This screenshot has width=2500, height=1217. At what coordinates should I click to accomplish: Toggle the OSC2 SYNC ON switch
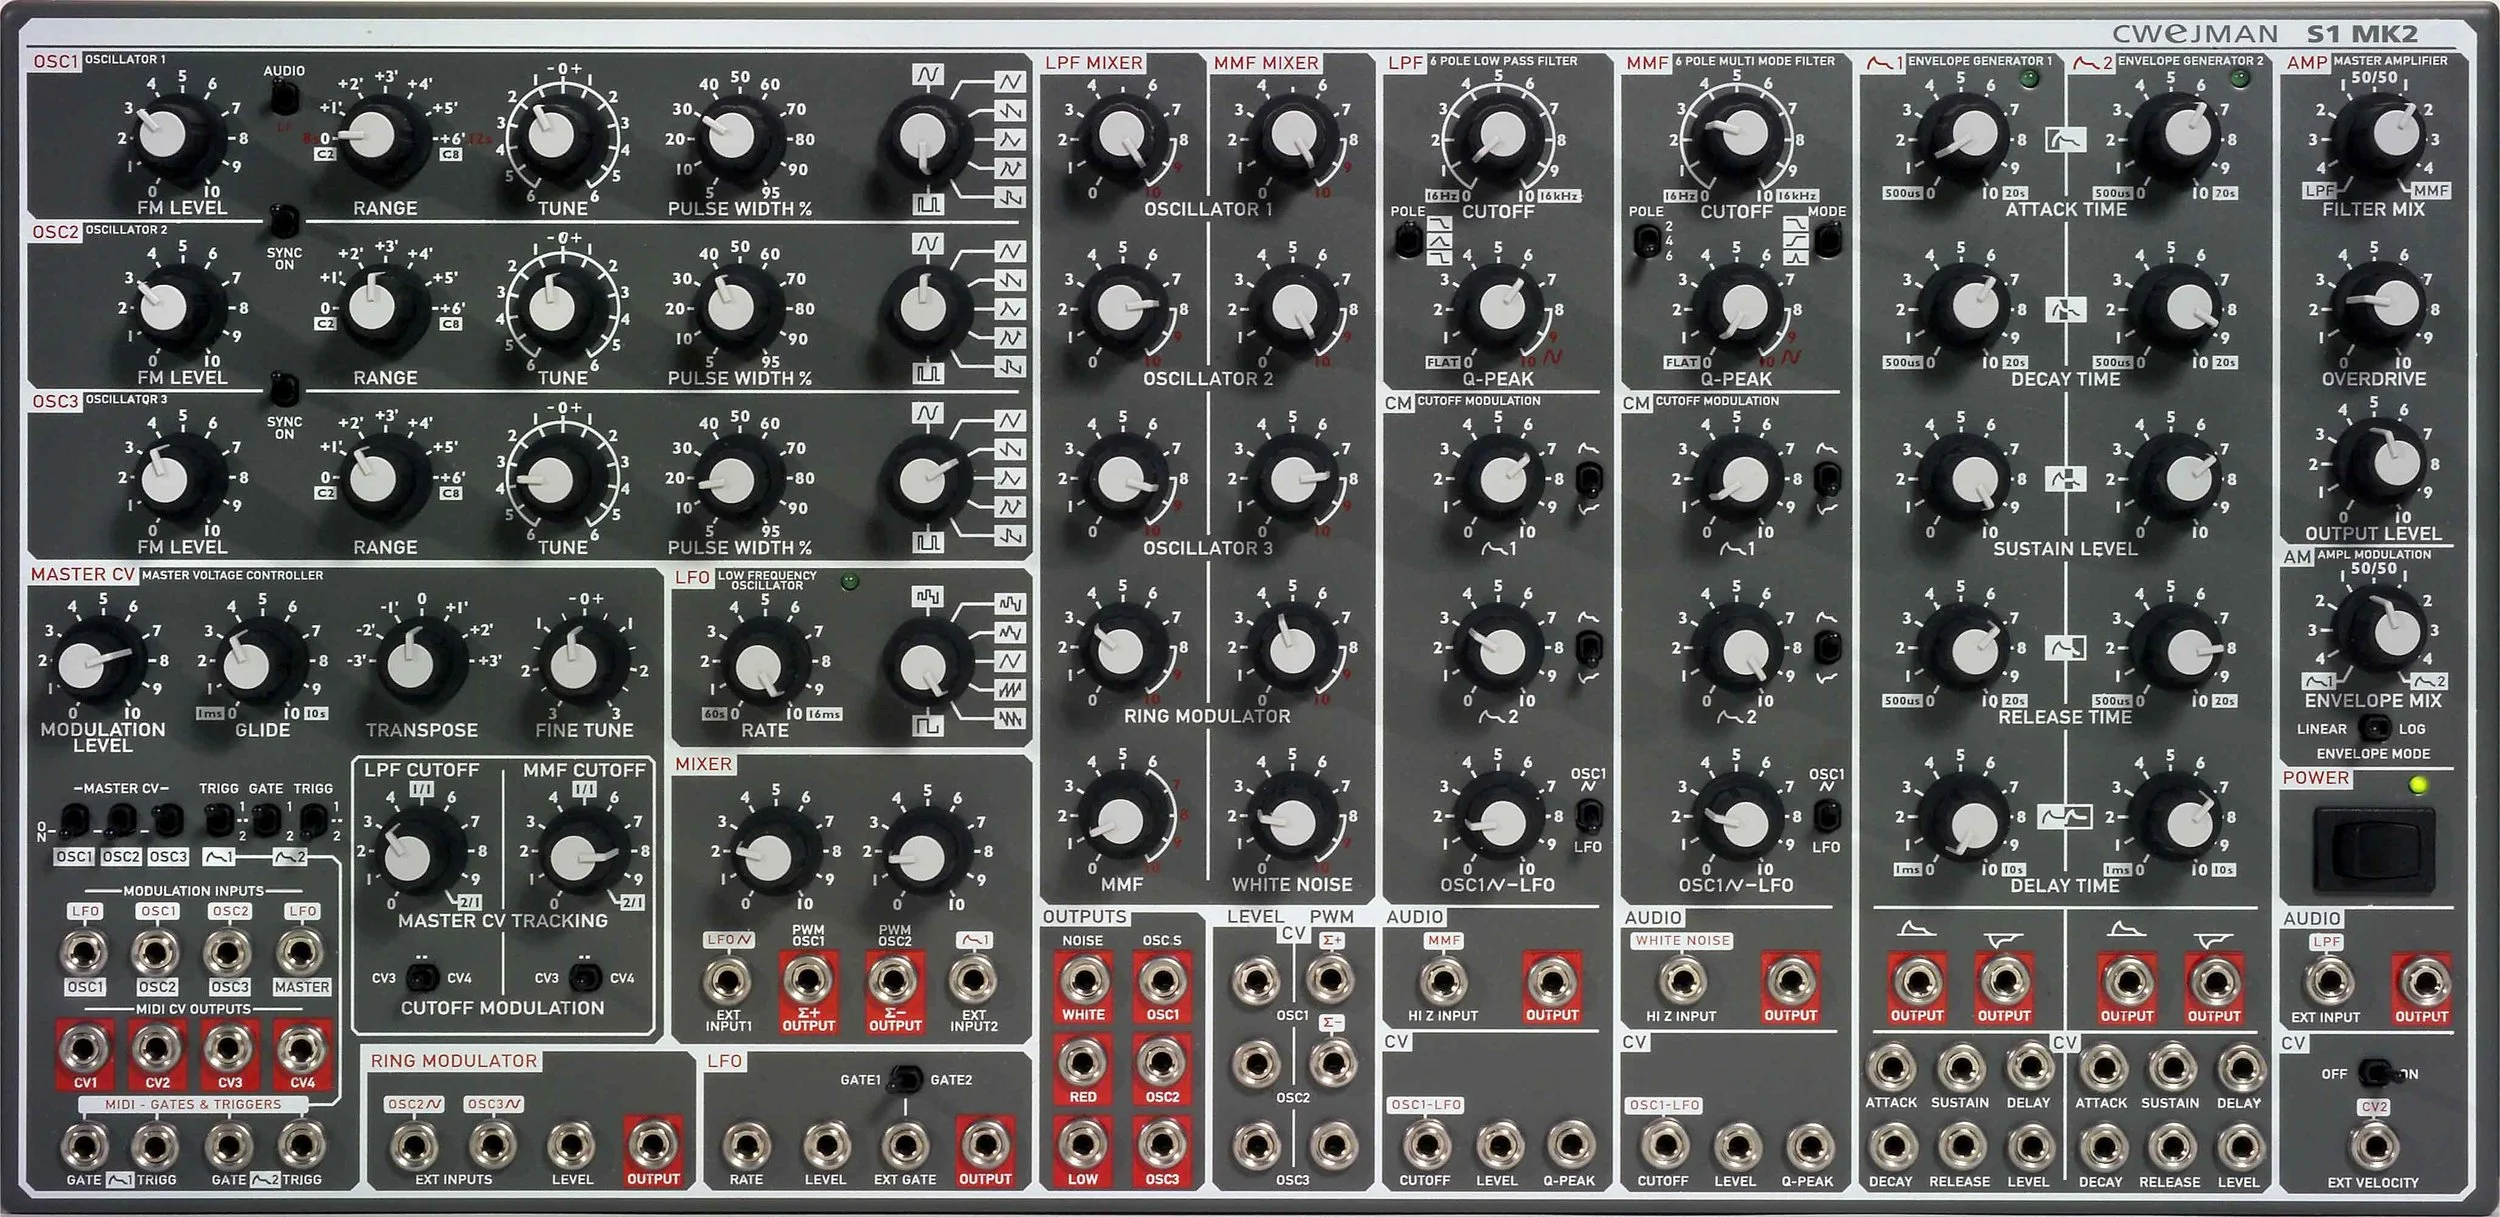pos(285,220)
